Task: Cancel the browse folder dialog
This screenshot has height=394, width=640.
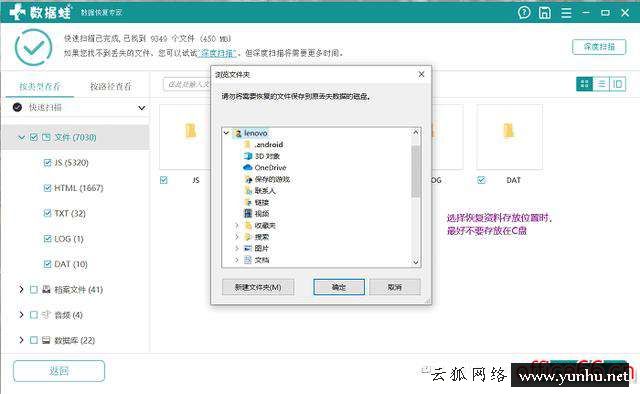Action: [x=395, y=287]
